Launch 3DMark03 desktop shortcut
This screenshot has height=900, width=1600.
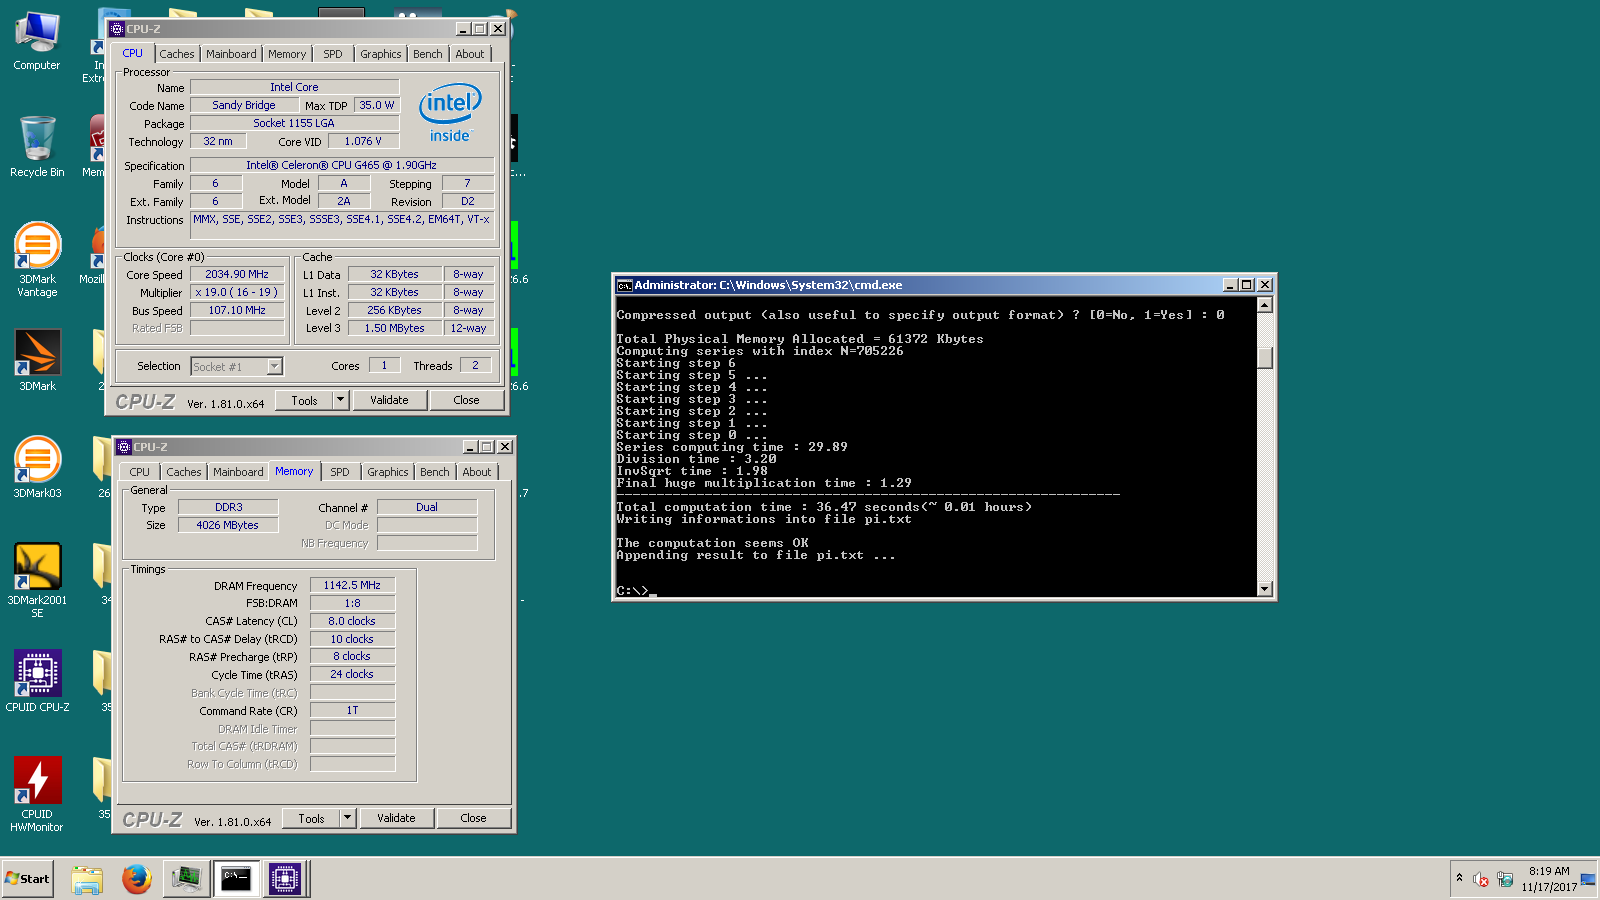(x=37, y=467)
